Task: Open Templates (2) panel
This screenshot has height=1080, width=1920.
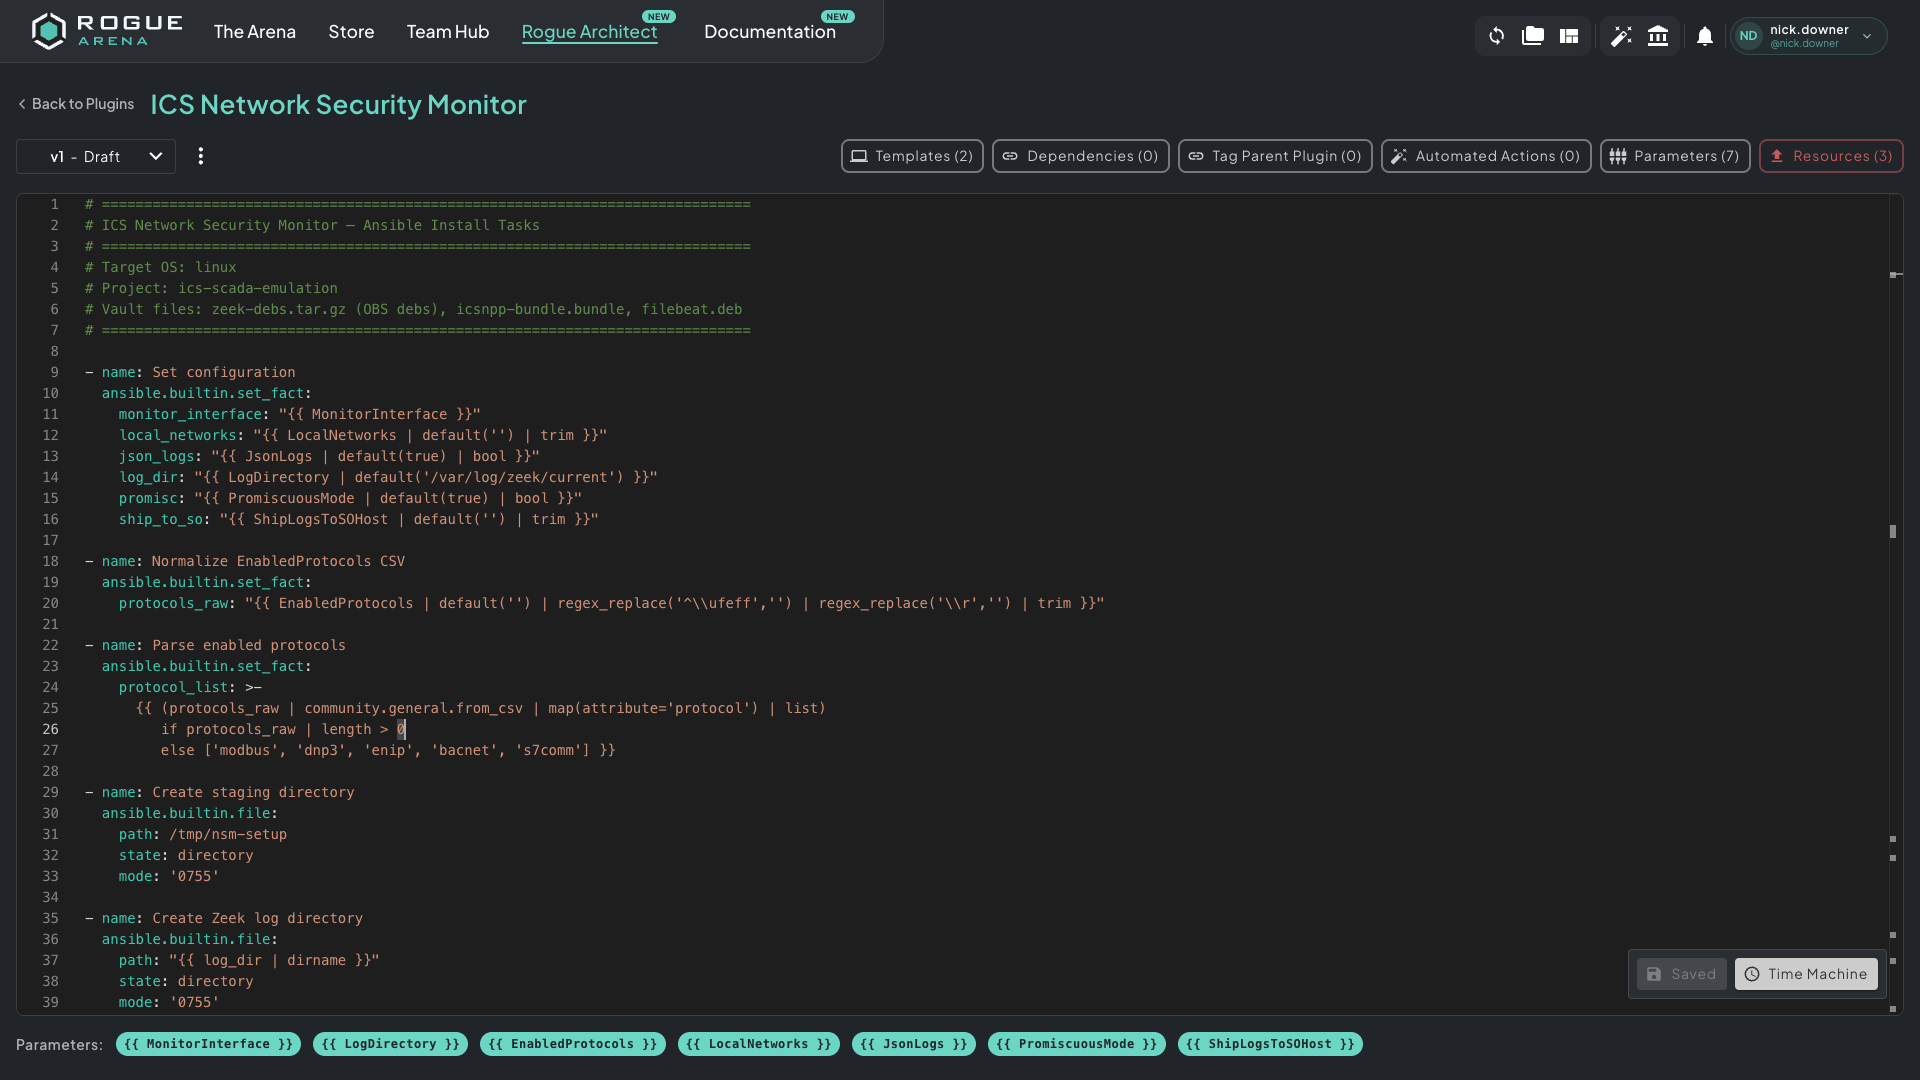Action: (912, 156)
